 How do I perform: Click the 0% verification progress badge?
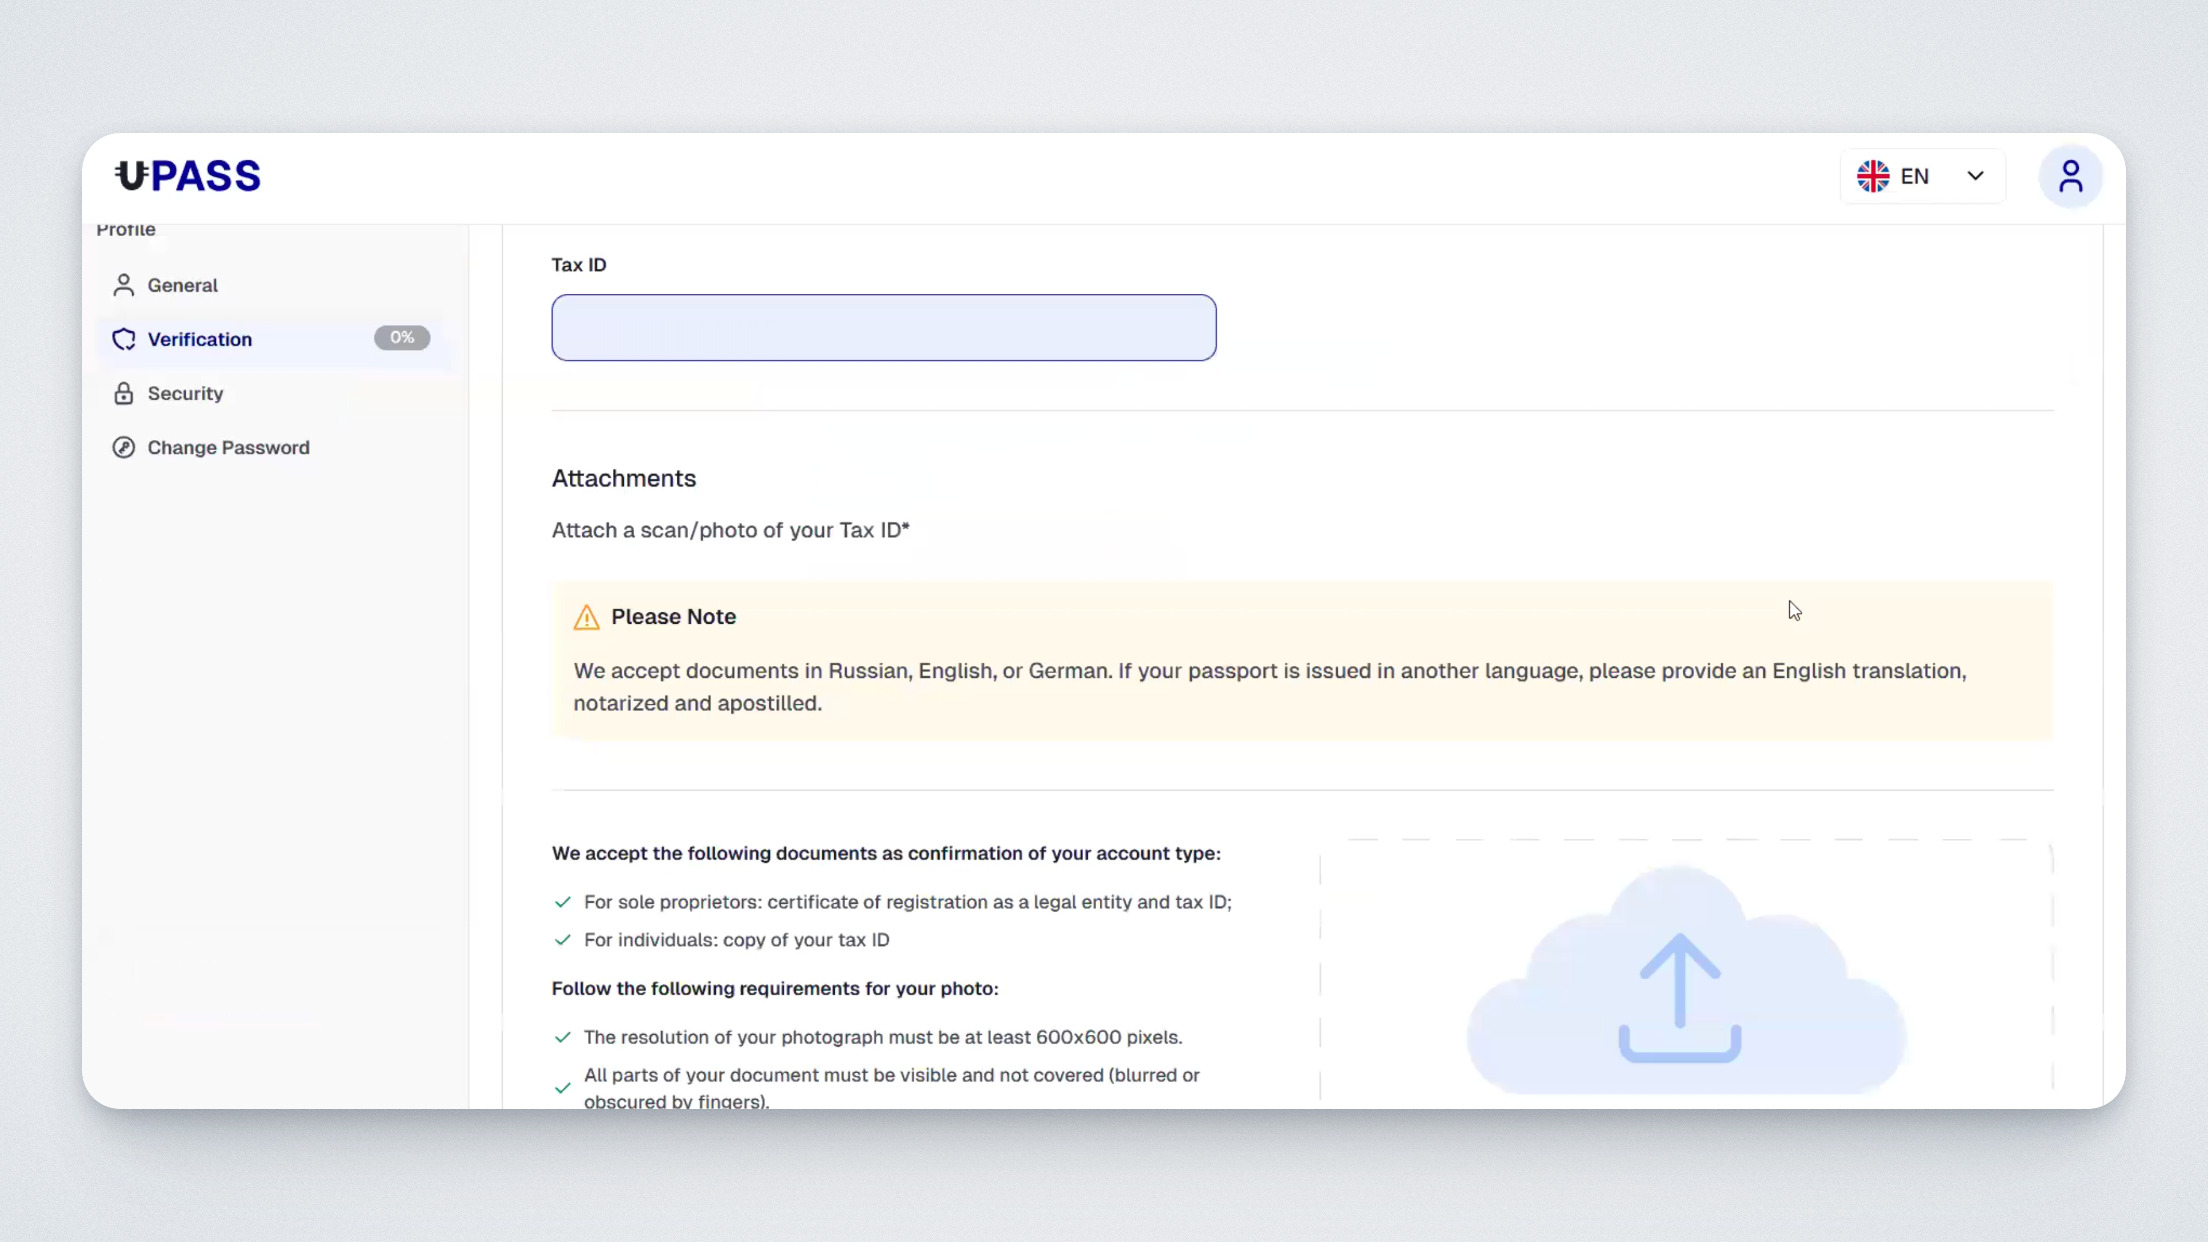(402, 338)
